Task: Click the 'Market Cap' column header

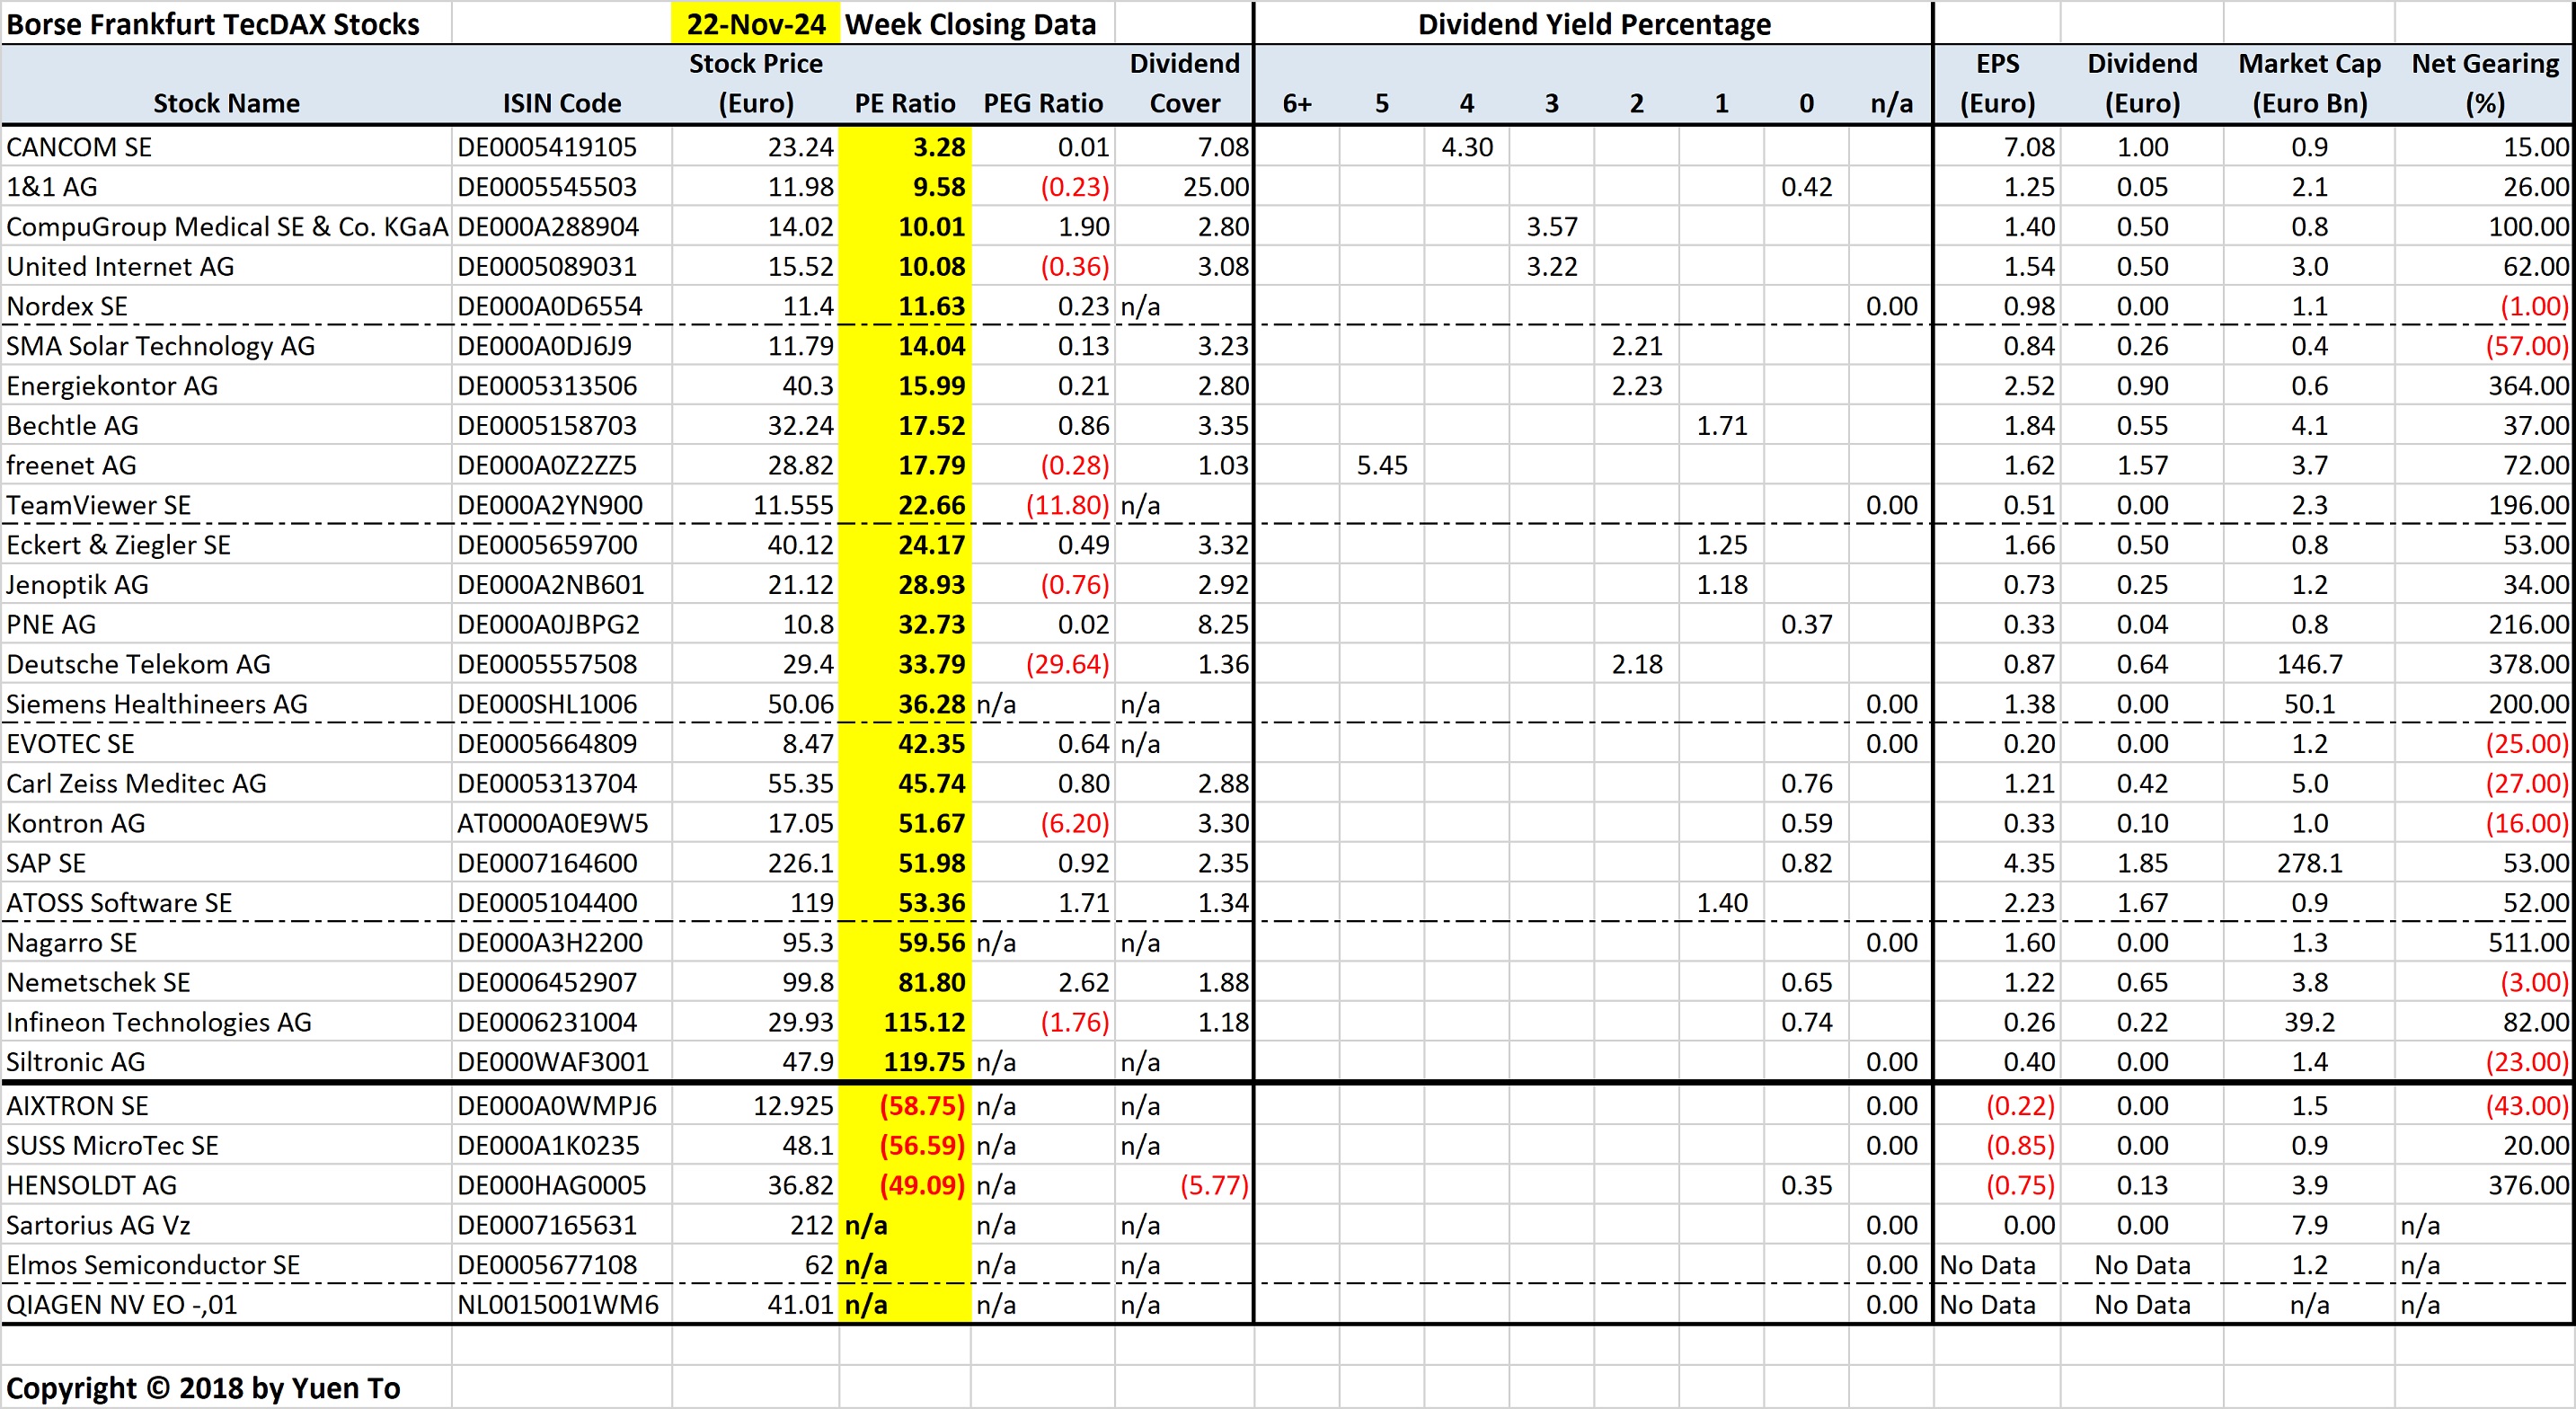Action: click(x=2309, y=83)
